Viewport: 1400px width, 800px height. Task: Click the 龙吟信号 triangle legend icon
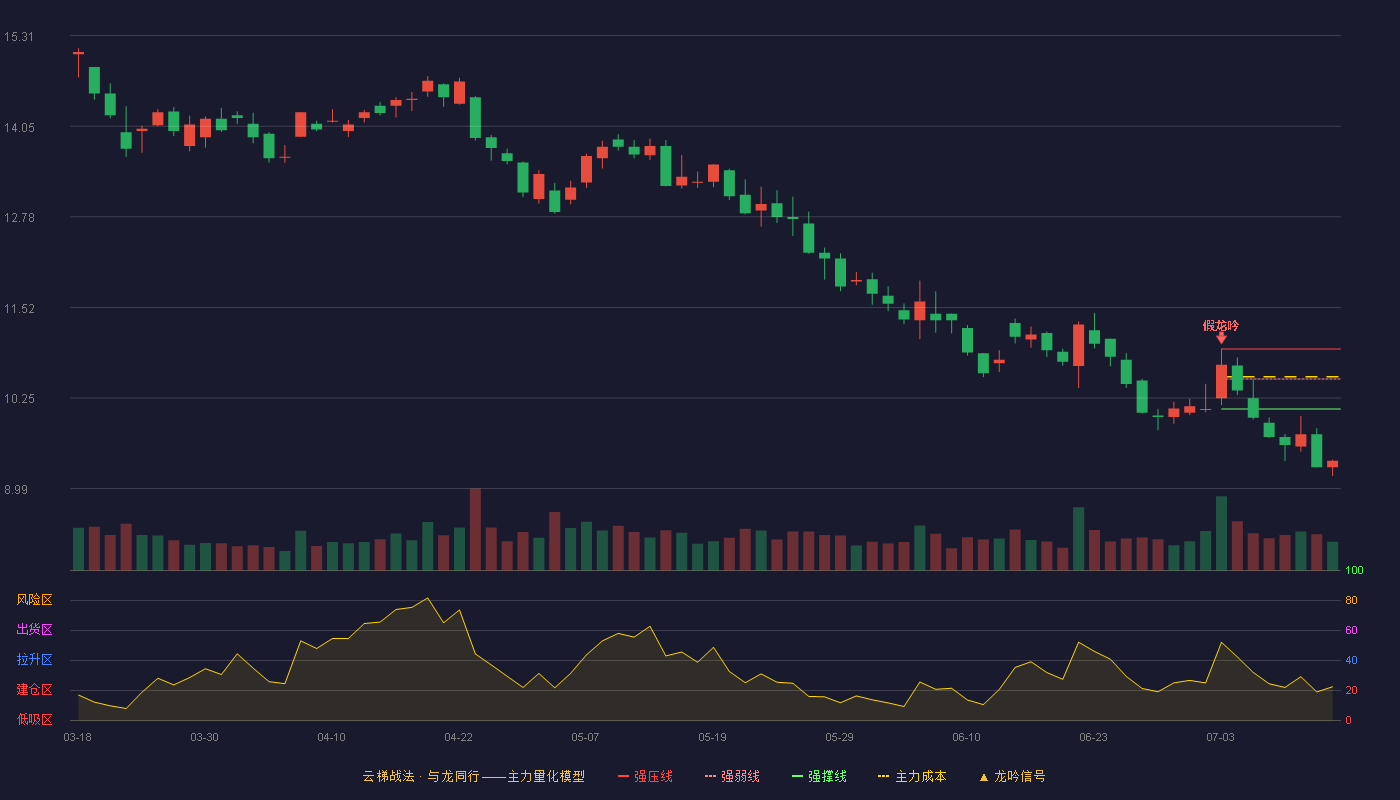[x=983, y=777]
